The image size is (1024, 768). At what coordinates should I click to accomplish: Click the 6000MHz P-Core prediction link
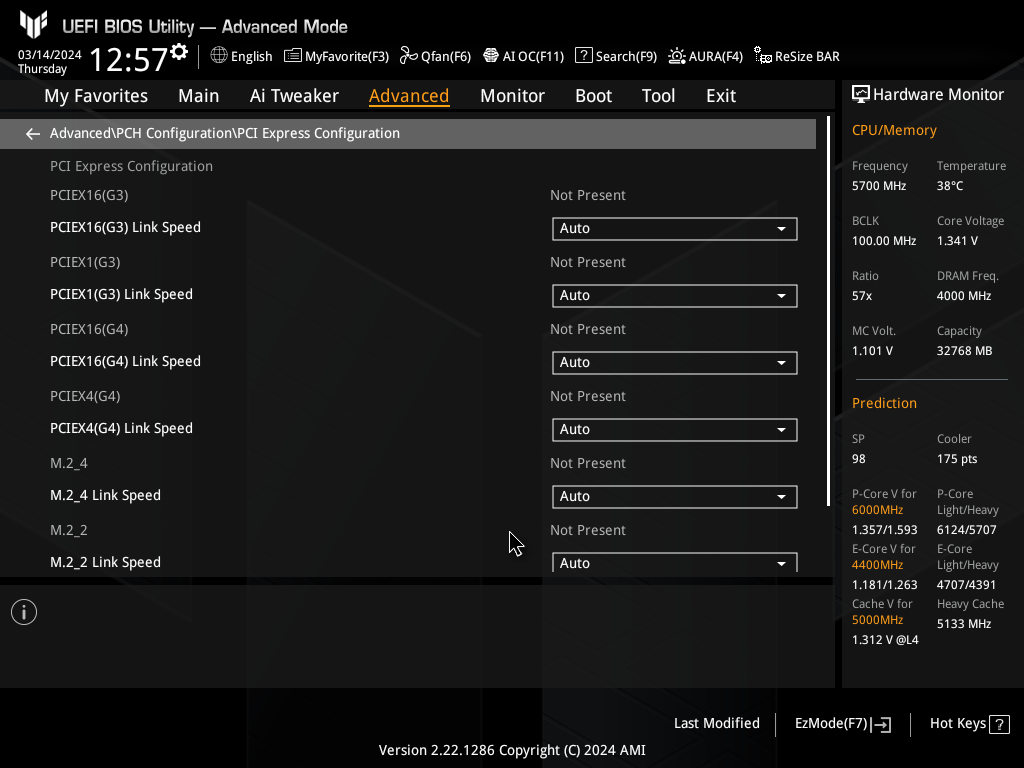(877, 510)
